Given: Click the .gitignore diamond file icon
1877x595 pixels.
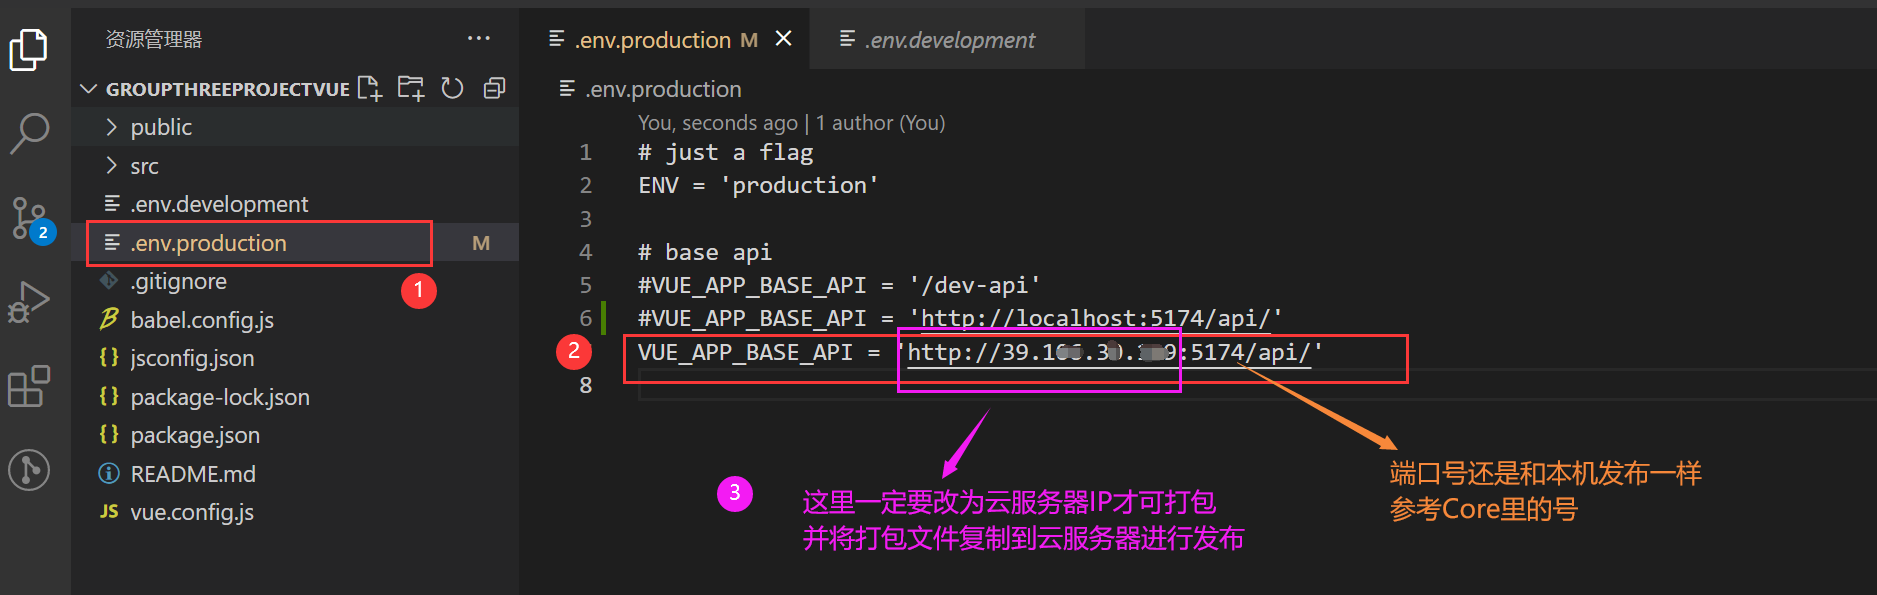Looking at the screenshot, I should click(x=109, y=280).
